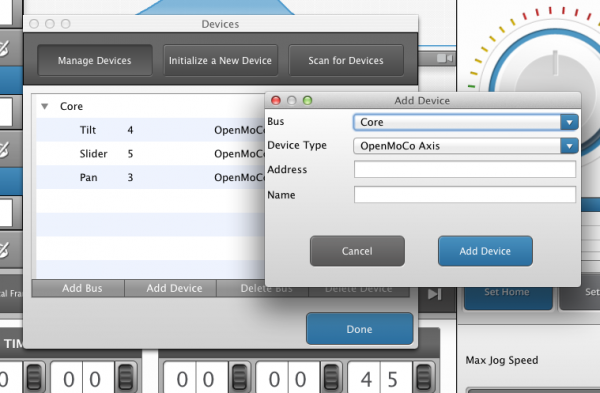600x393 pixels.
Task: Confirm with the blue Add Device button
Action: (x=485, y=251)
